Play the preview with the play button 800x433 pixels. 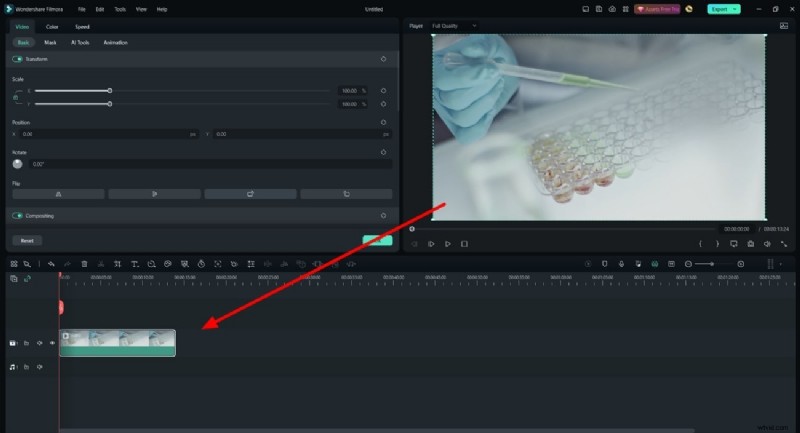[x=447, y=244]
